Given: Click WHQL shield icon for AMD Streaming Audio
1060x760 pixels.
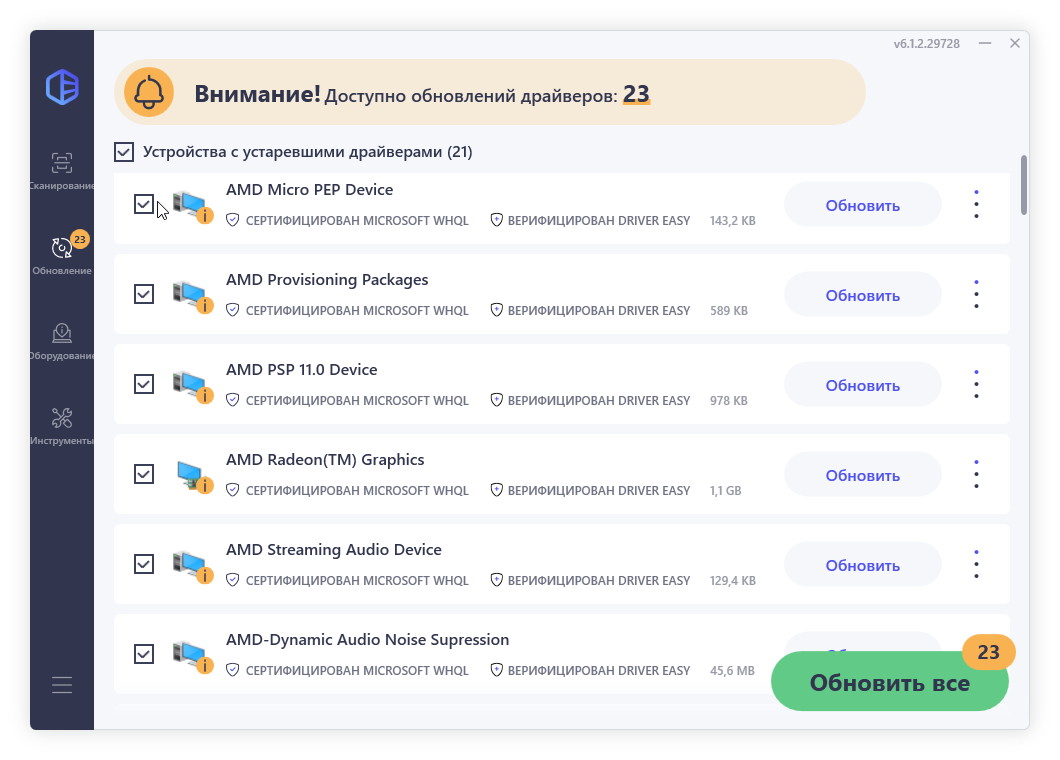Looking at the screenshot, I should pyautogui.click(x=233, y=580).
